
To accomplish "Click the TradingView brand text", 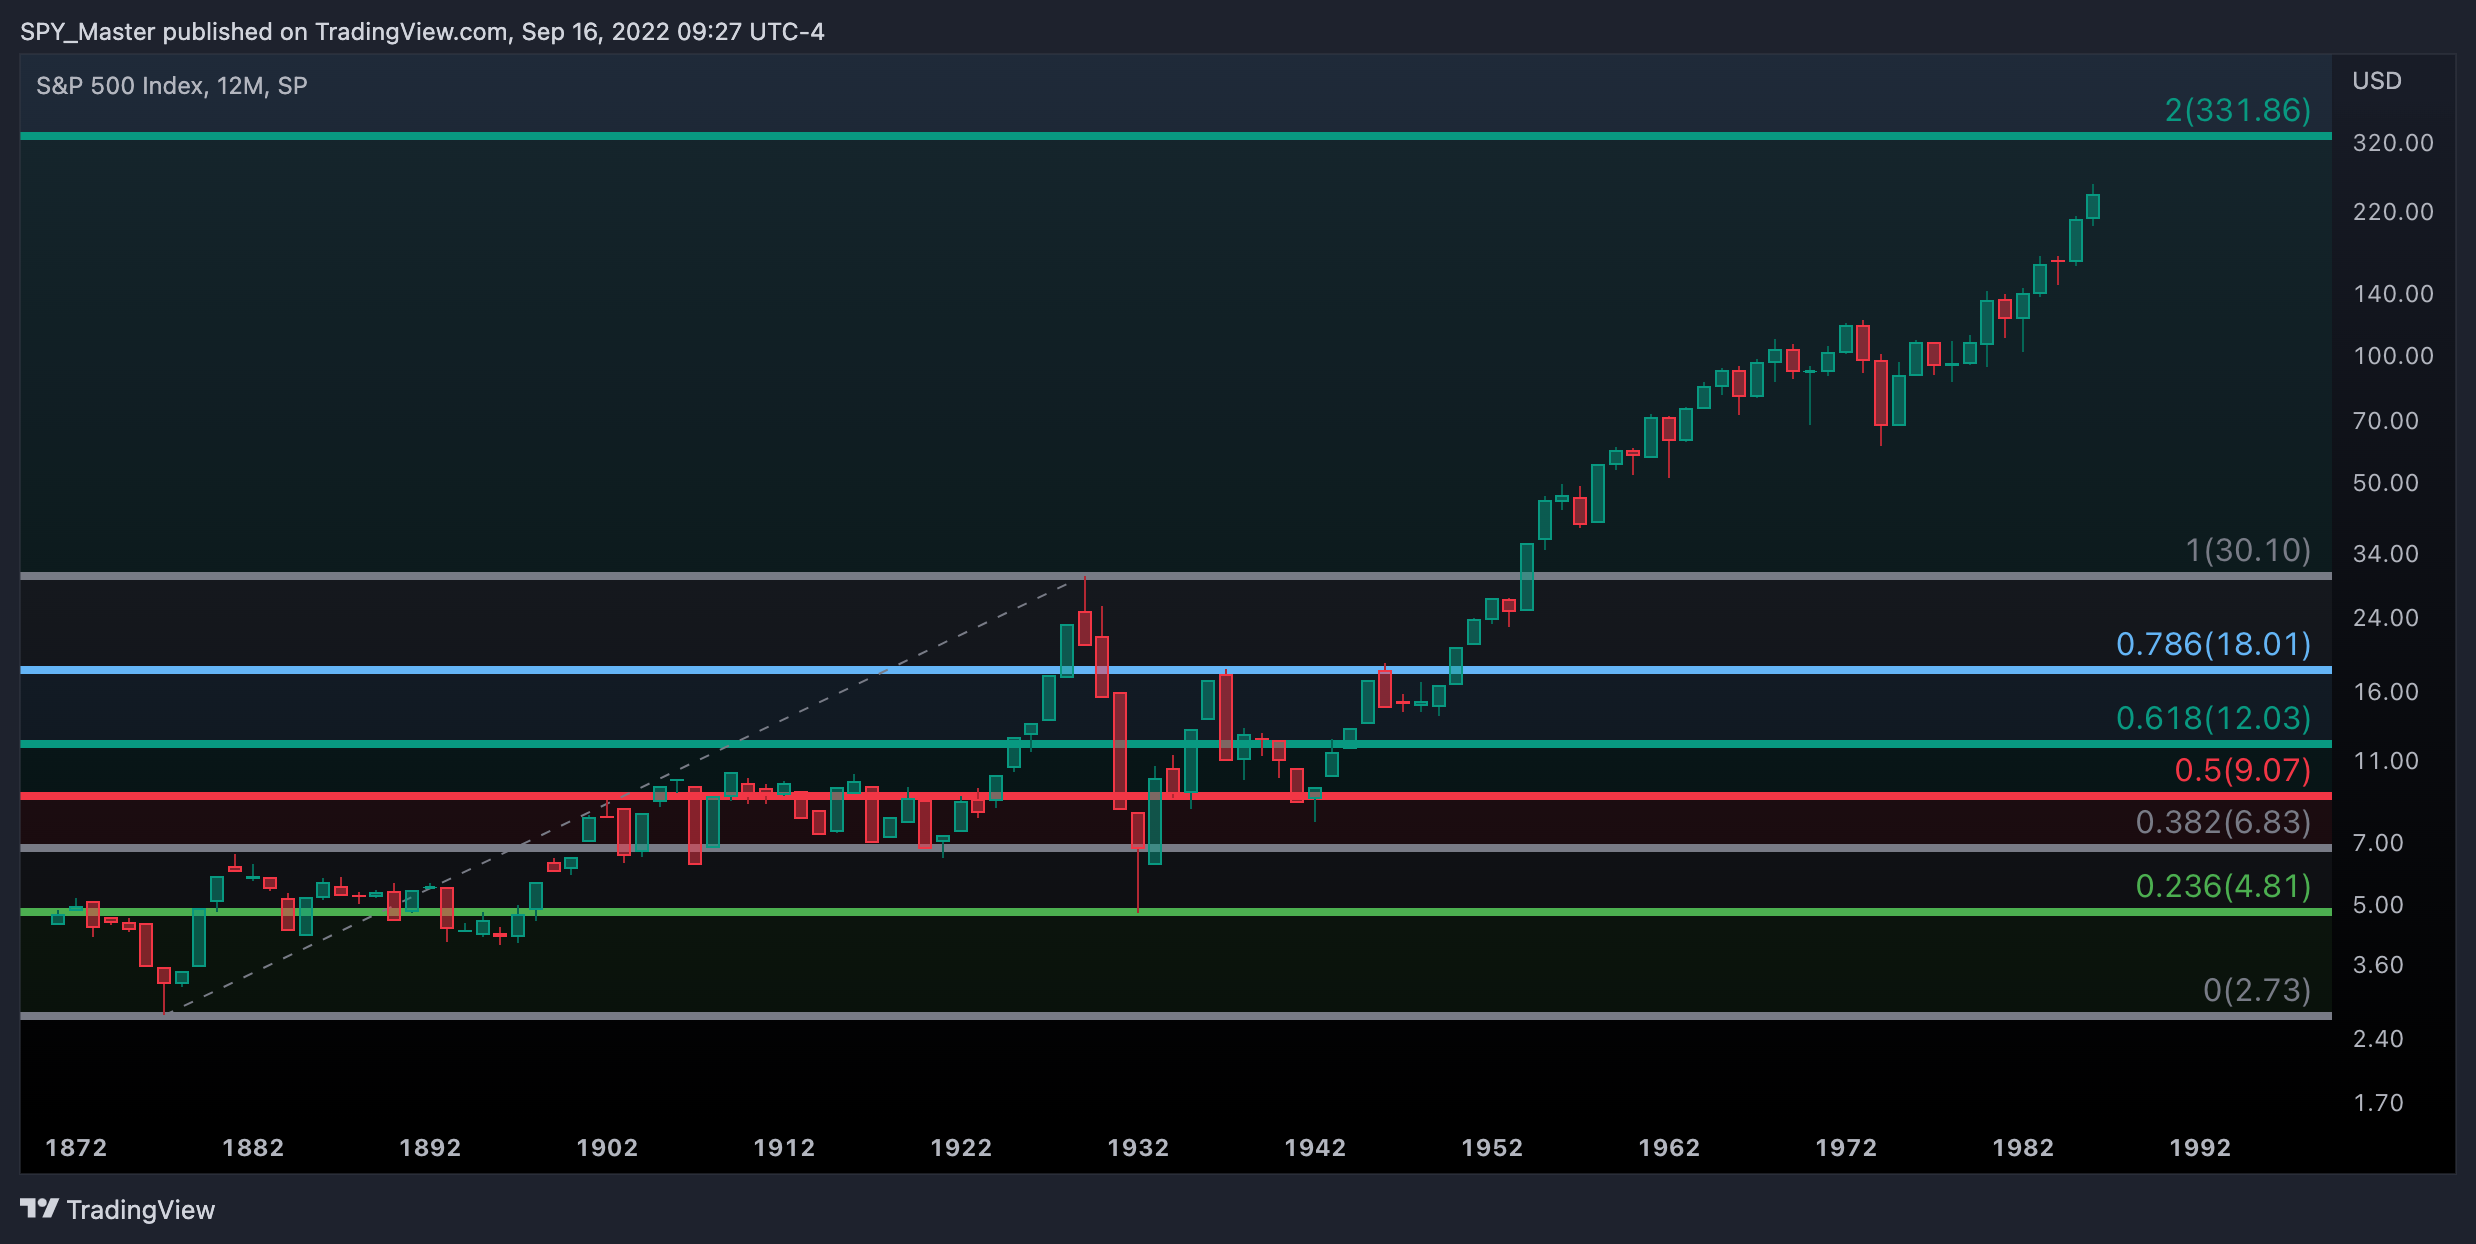I will click(x=141, y=1210).
